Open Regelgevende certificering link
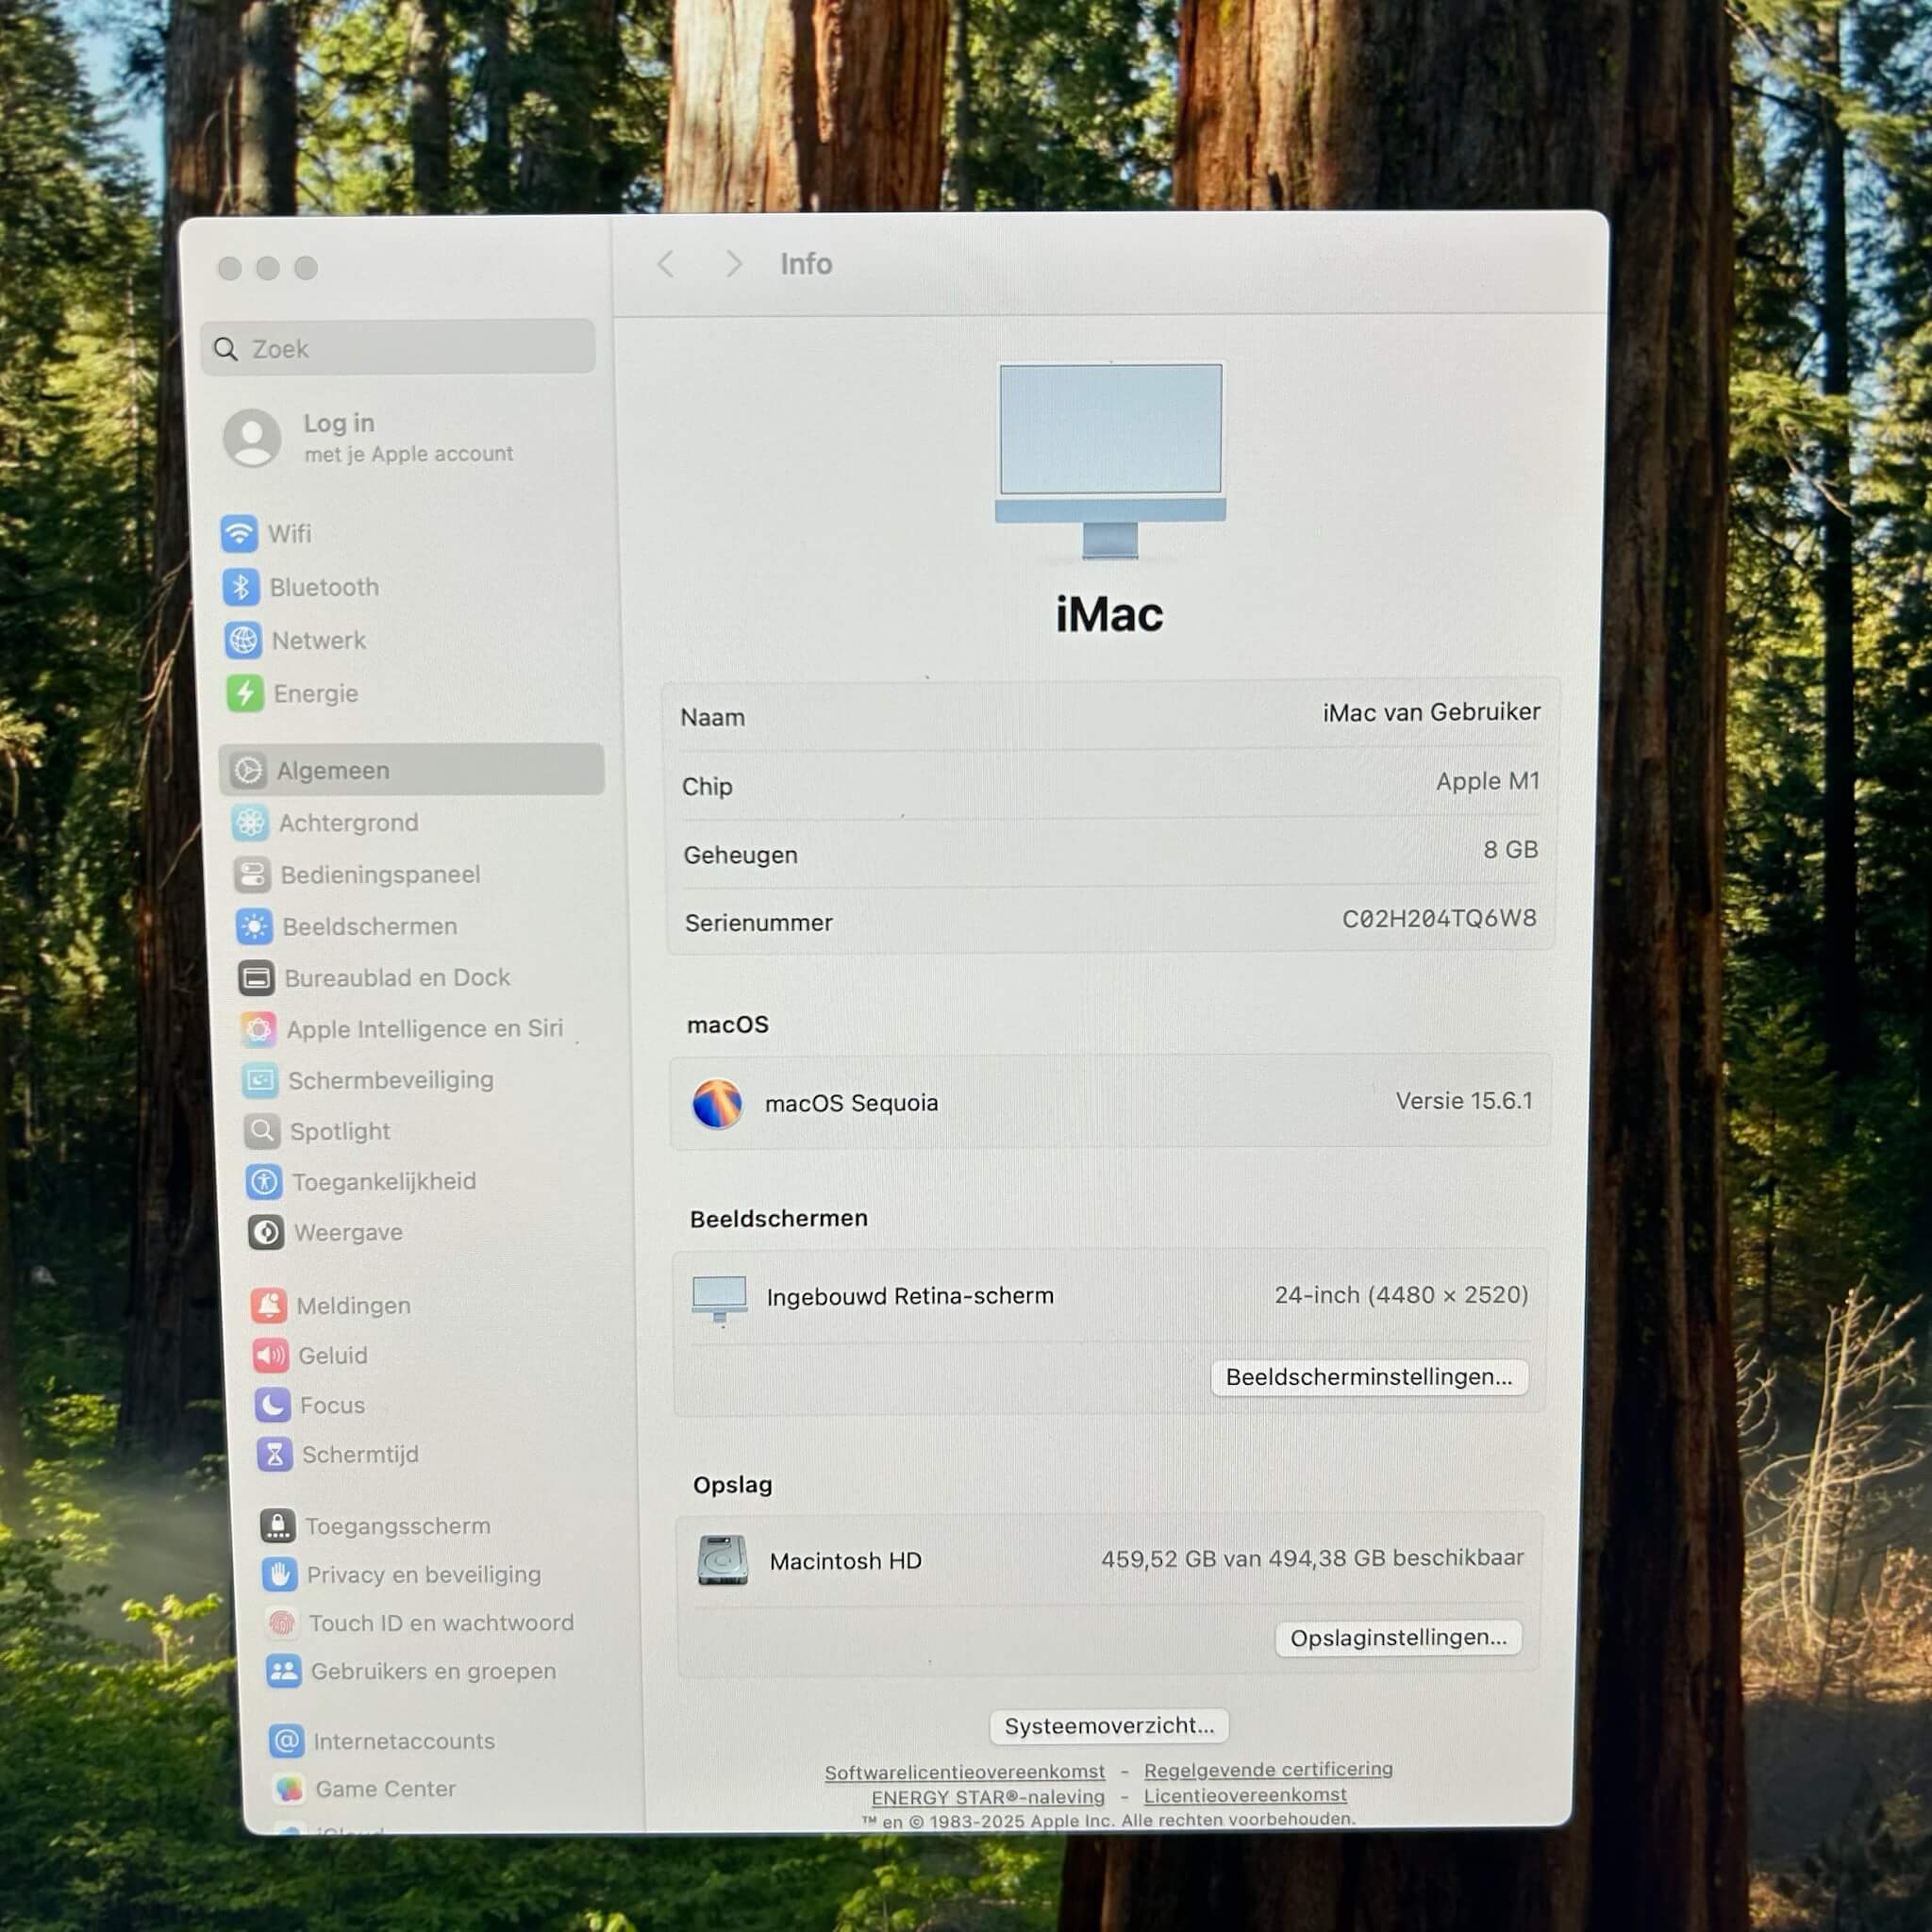Image resolution: width=1932 pixels, height=1932 pixels. point(1268,1769)
